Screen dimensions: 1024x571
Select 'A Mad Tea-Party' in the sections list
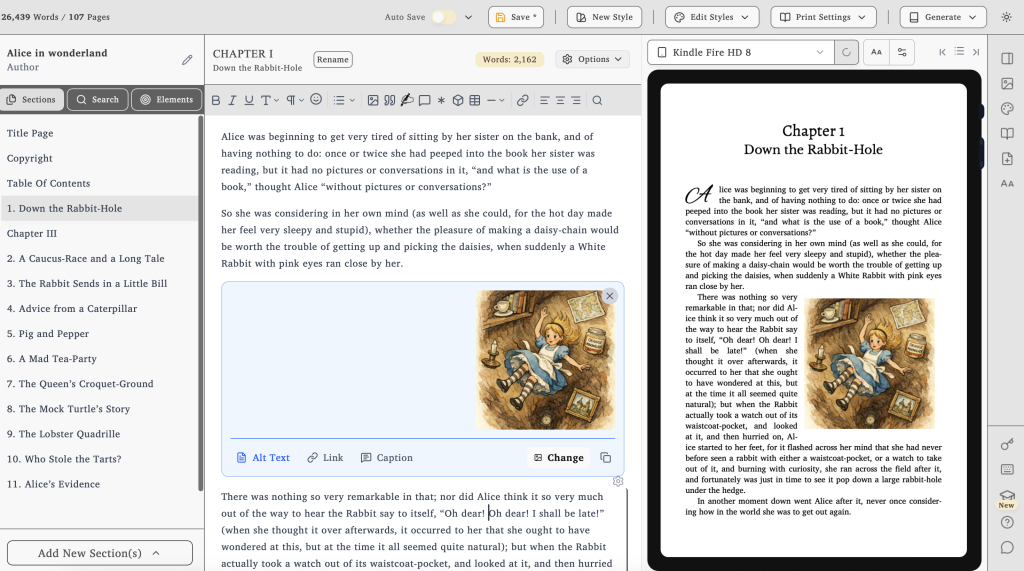pos(58,359)
